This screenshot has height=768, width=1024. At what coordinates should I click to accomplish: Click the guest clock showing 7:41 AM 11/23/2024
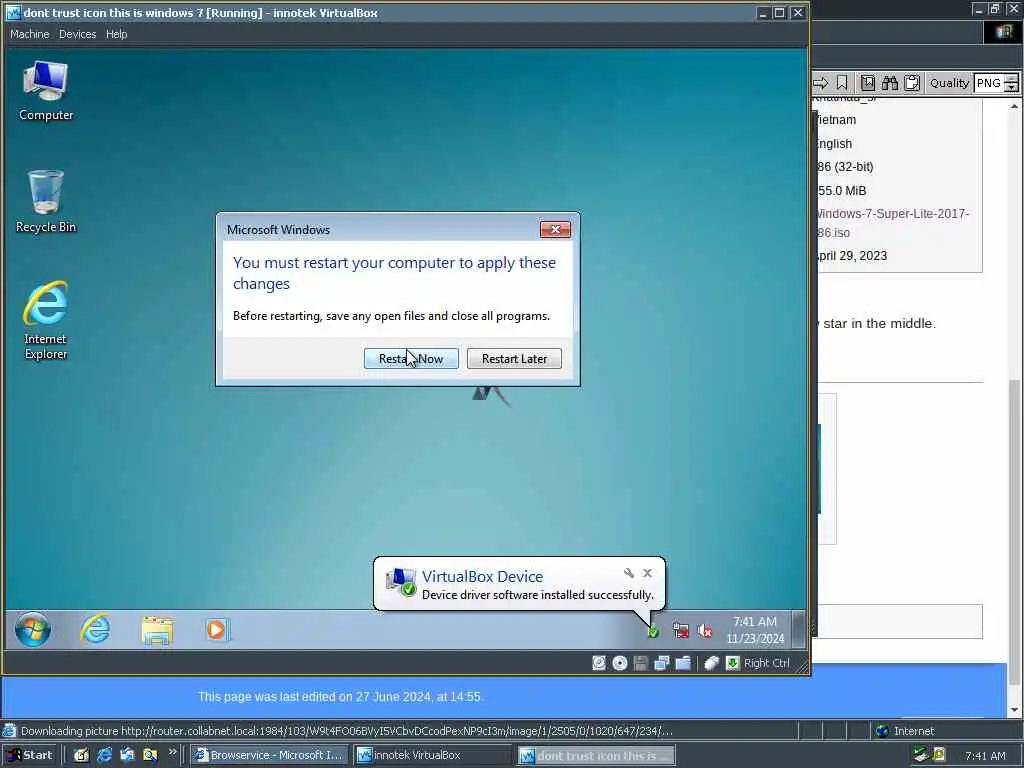click(x=755, y=630)
